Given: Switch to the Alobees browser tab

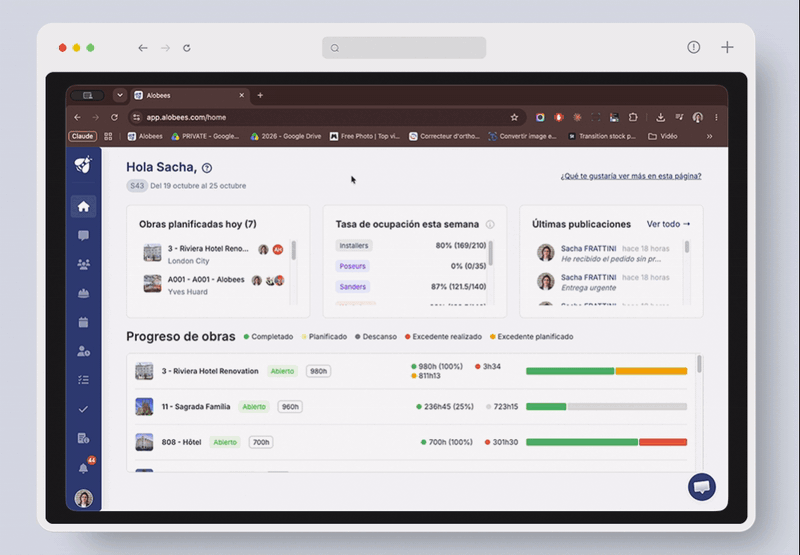Looking at the screenshot, I should pos(188,95).
